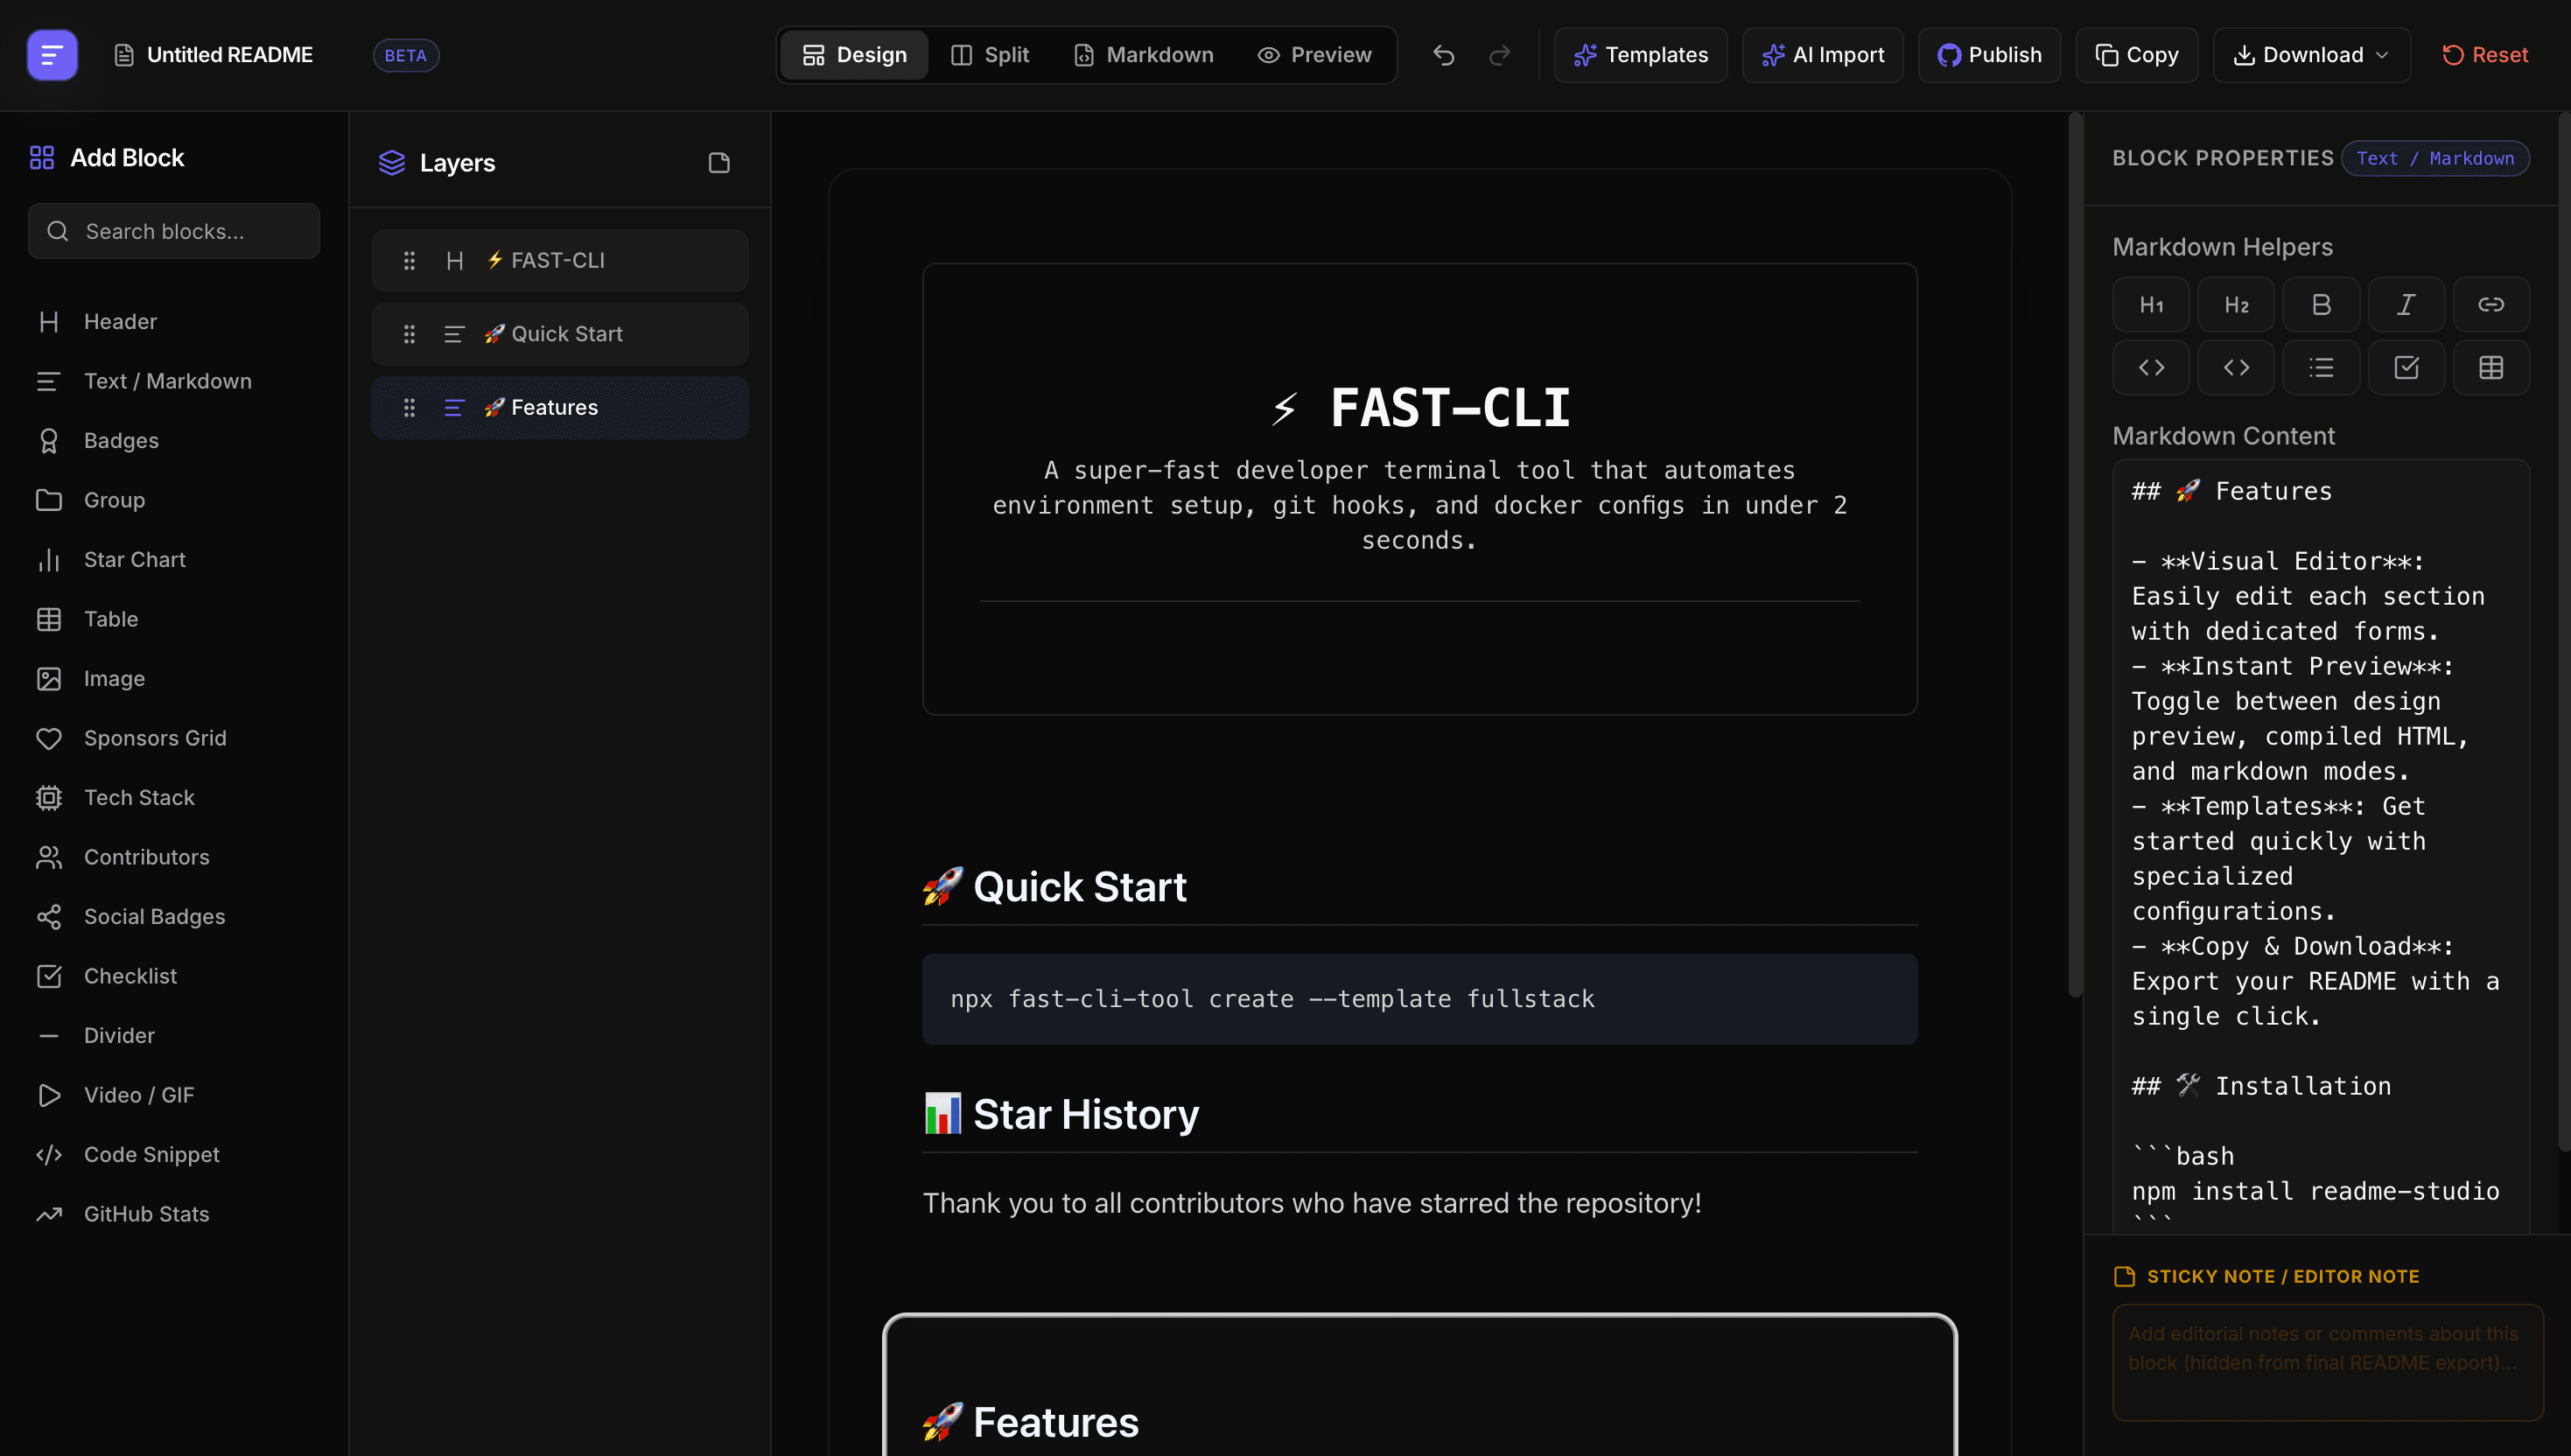Screen dimensions: 2571x1456
Task: Add a Video / GIF block
Action: click(174, 1095)
